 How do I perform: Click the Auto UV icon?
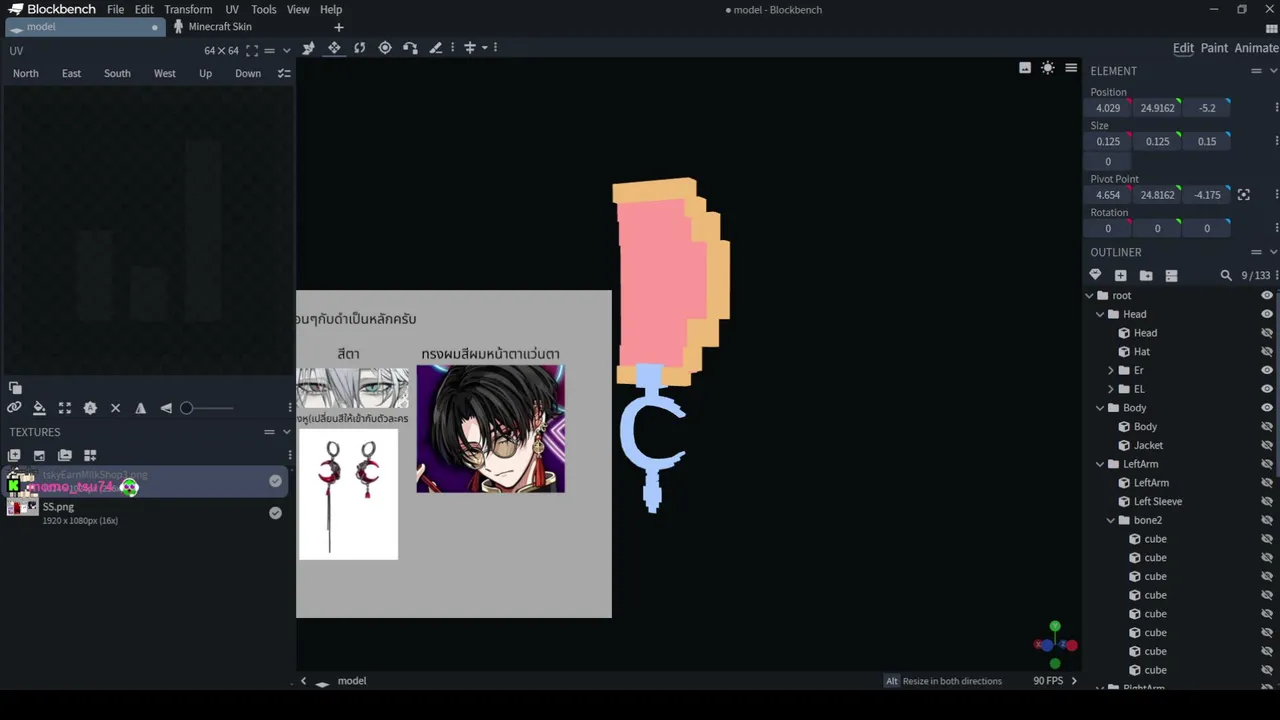[90, 408]
